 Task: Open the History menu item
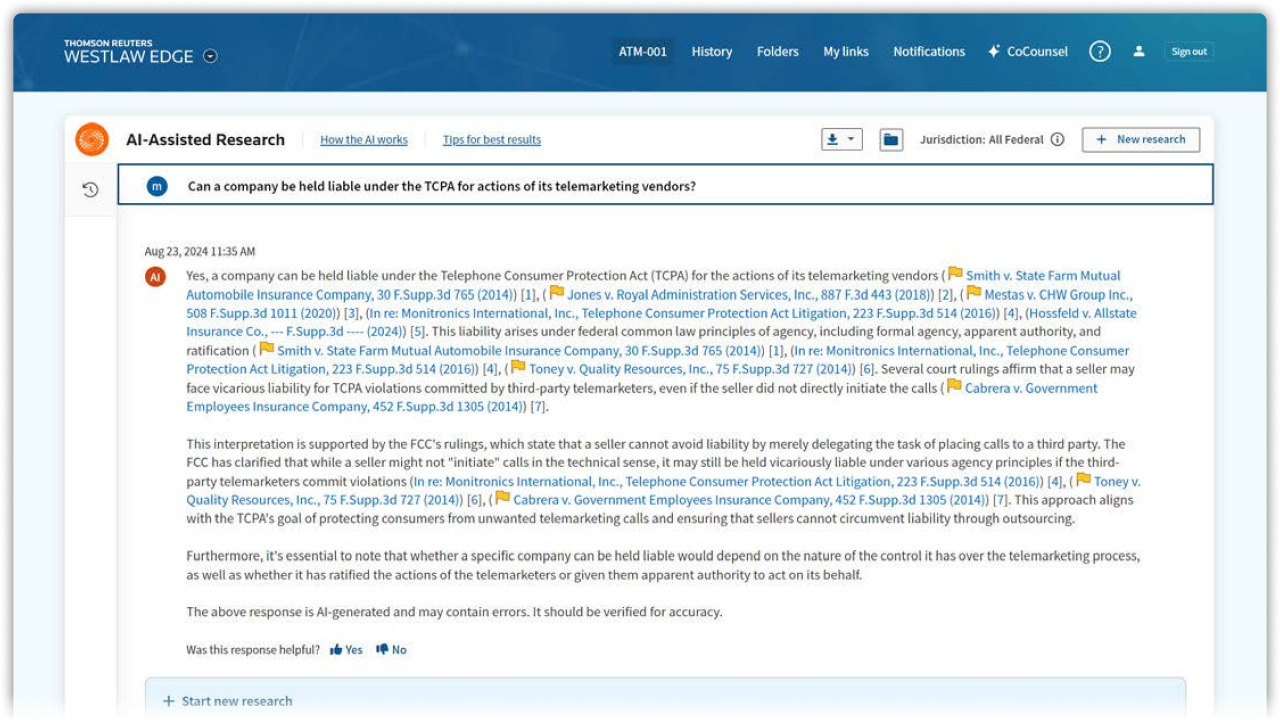click(x=711, y=52)
